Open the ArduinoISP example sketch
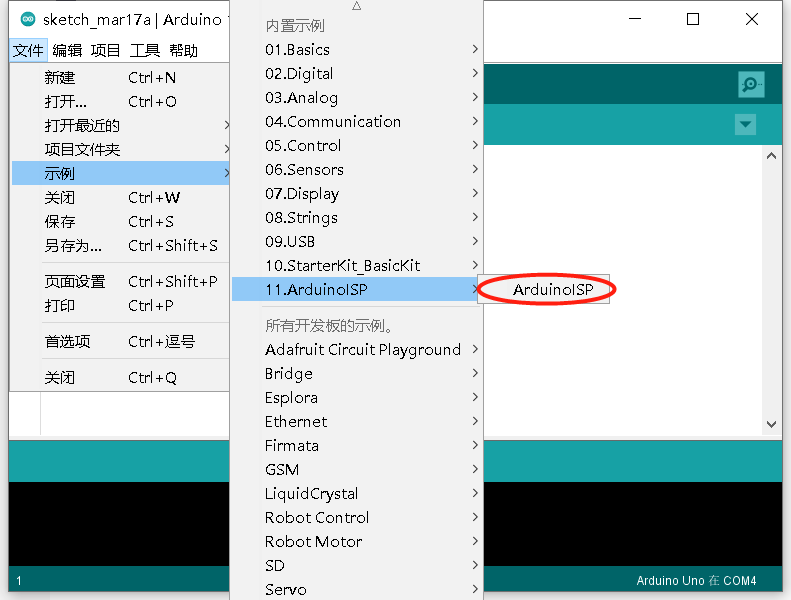Screen dimensions: 791x600 pos(544,289)
